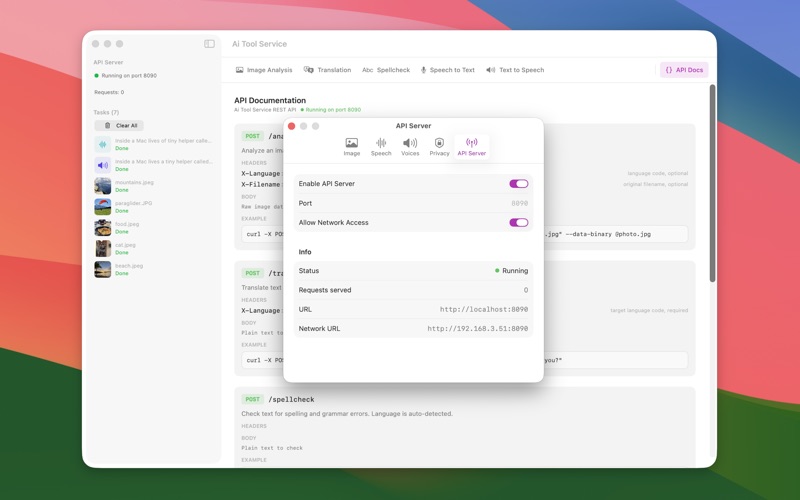800x500 pixels.
Task: Open the Image Analysis tab
Action: click(264, 70)
